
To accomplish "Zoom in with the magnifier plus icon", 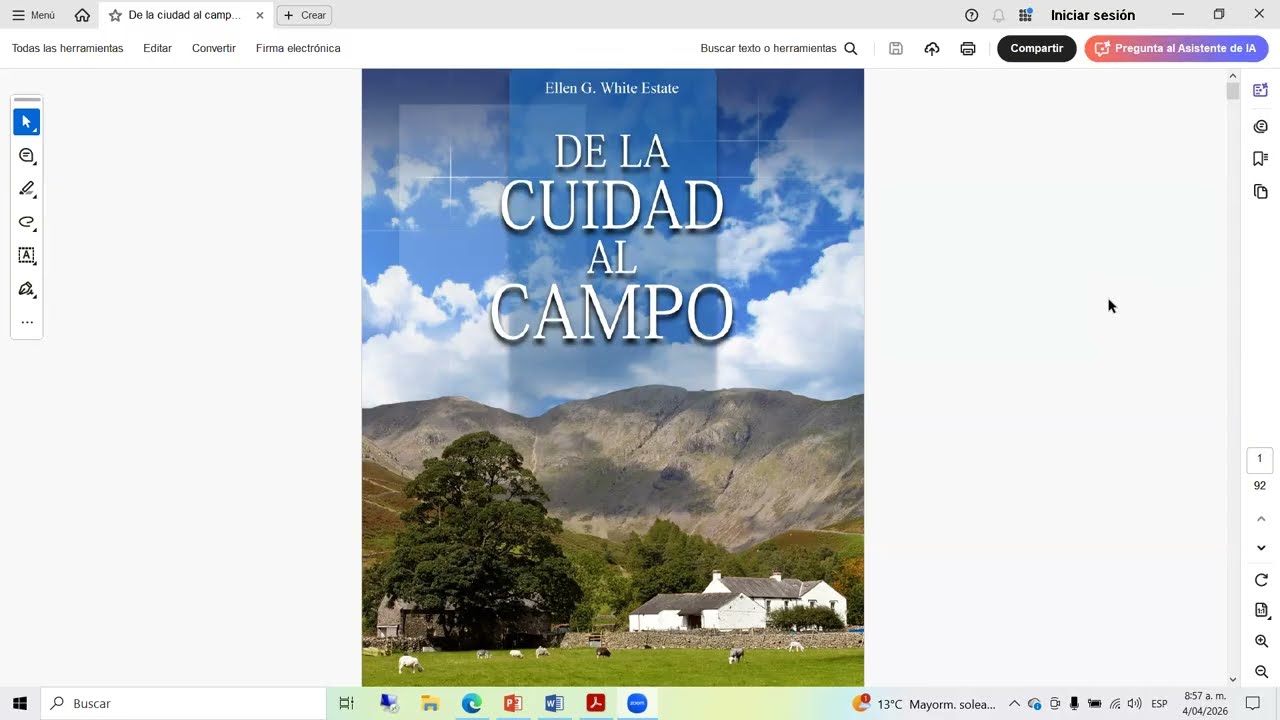I will 1261,641.
